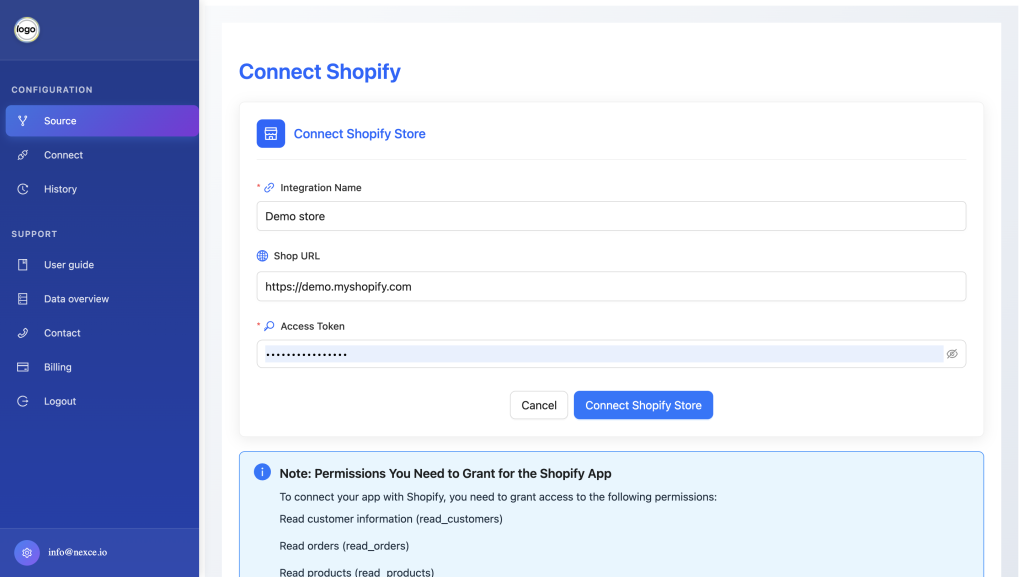Screen dimensions: 1024x577
Task: Click the Connect Shopify Store button
Action: [x=643, y=405]
